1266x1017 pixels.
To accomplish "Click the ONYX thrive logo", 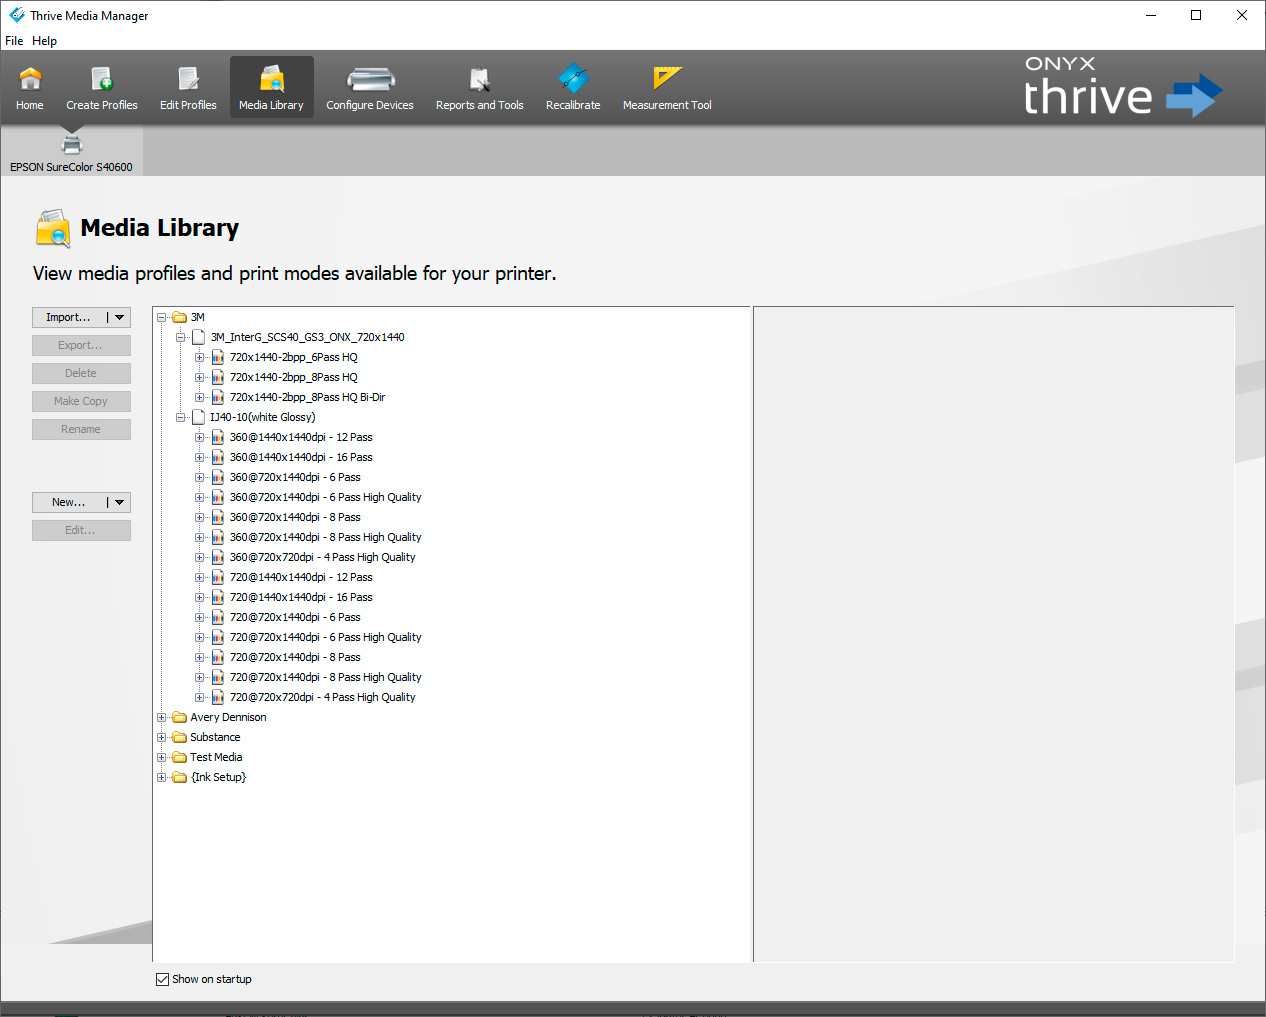I will tap(1122, 88).
